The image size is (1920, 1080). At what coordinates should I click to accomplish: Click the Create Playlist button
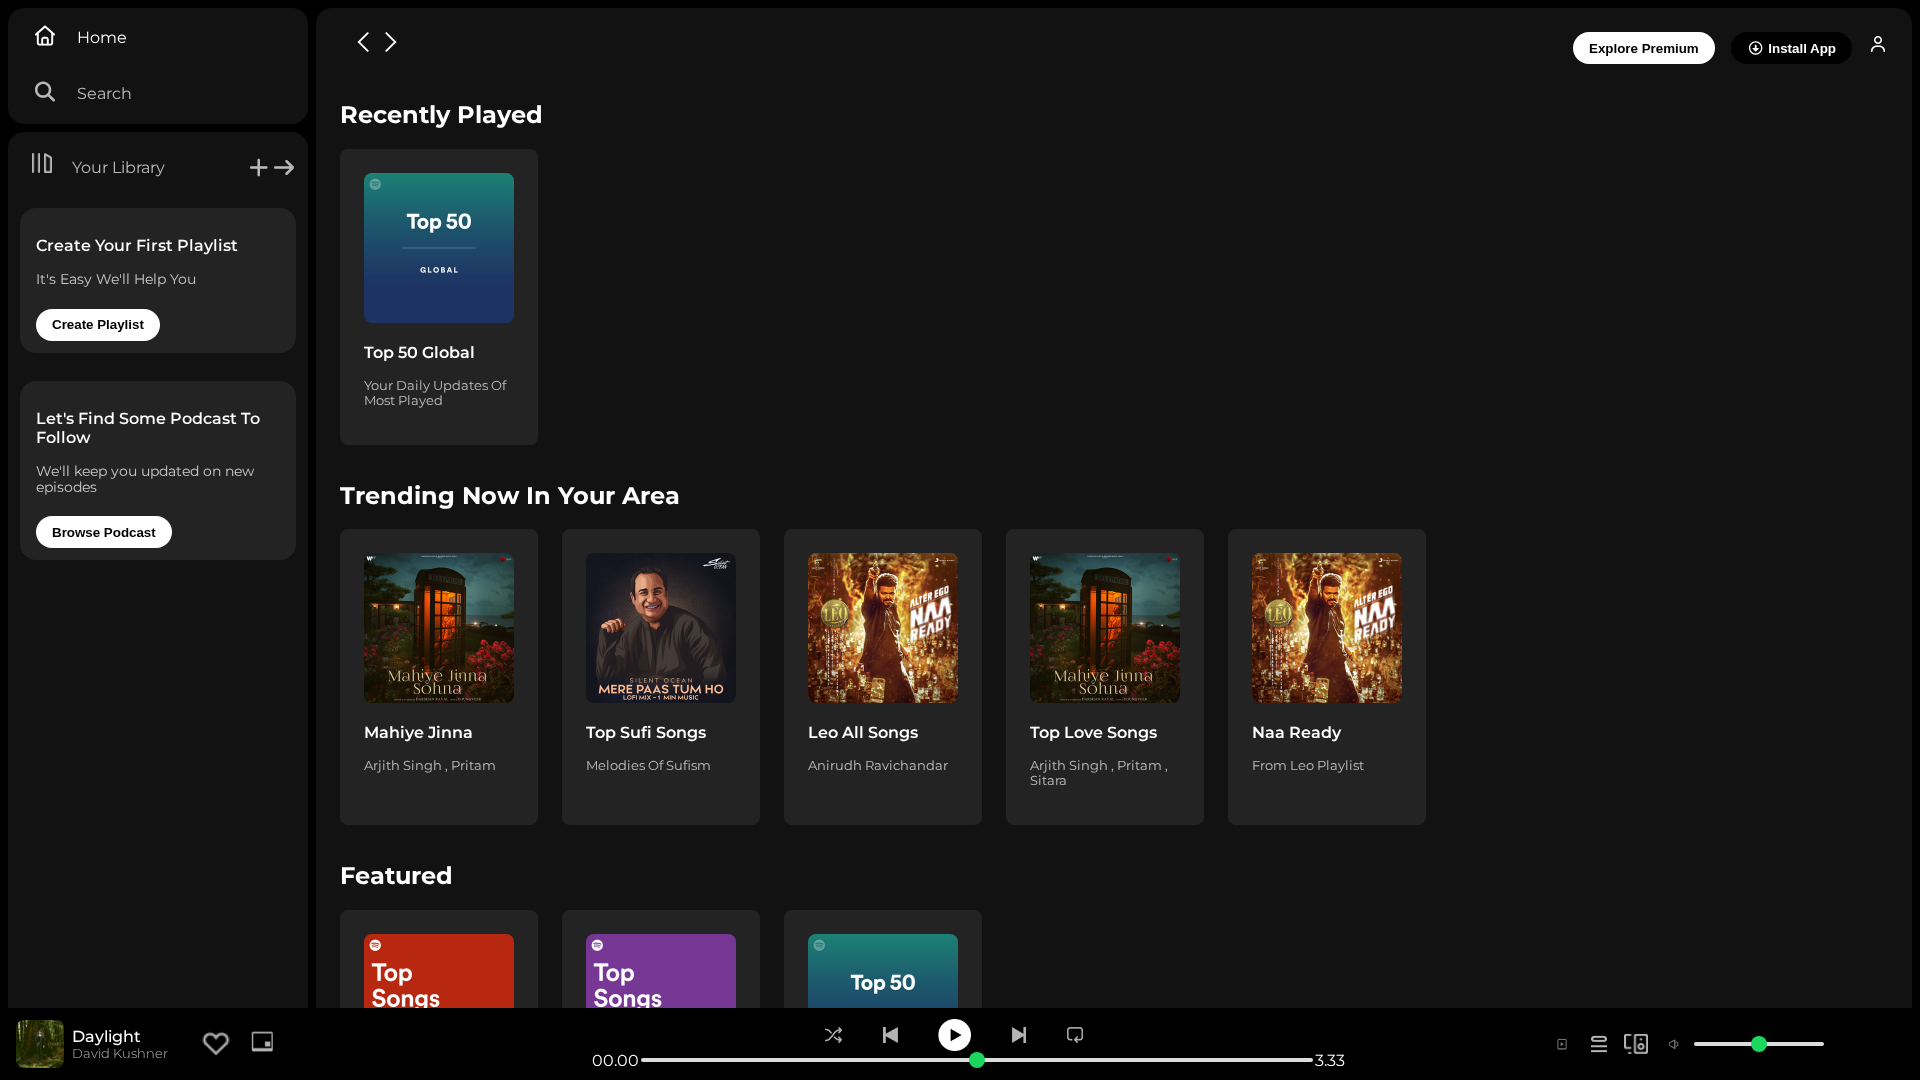(98, 325)
